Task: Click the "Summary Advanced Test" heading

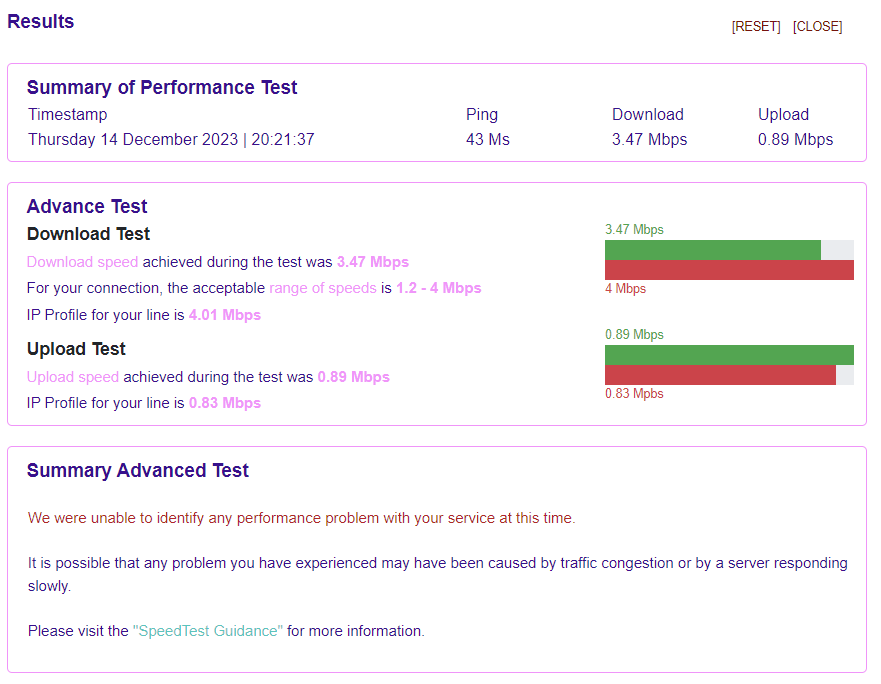Action: pos(138,470)
